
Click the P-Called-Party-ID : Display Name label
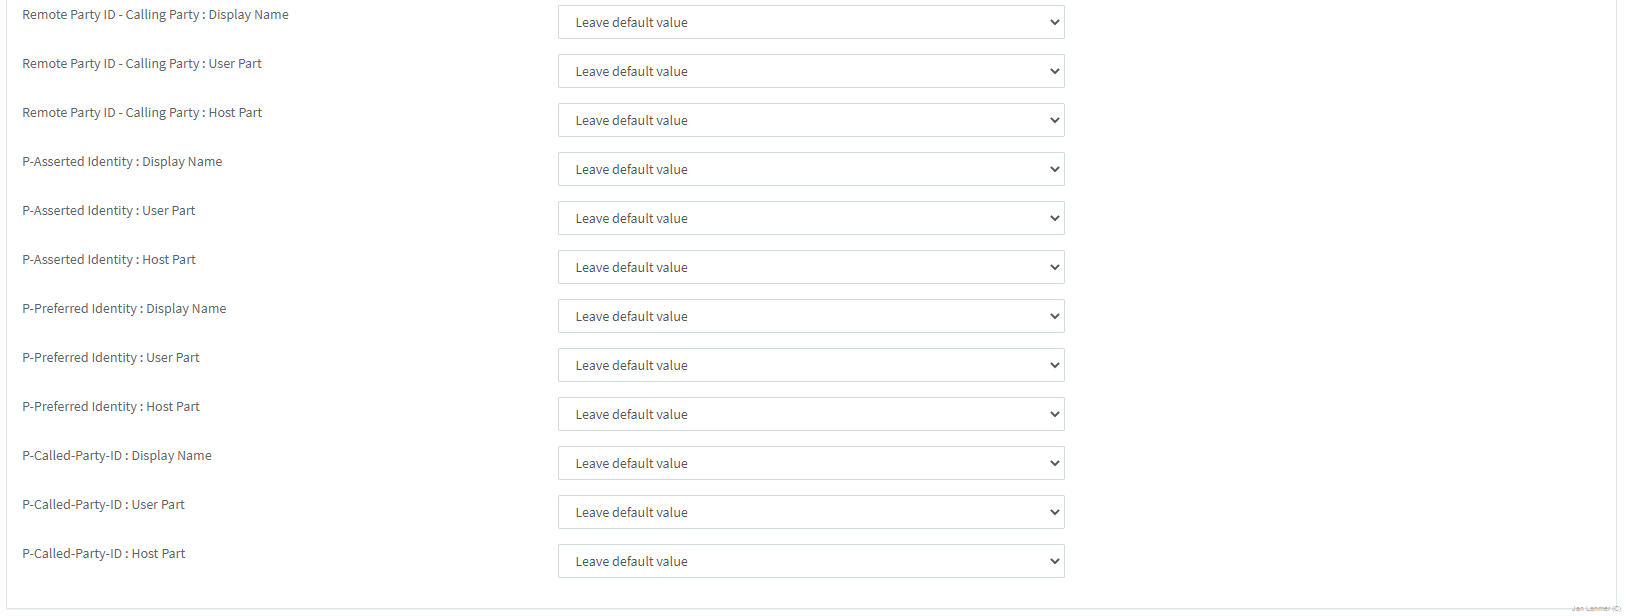[x=117, y=456]
